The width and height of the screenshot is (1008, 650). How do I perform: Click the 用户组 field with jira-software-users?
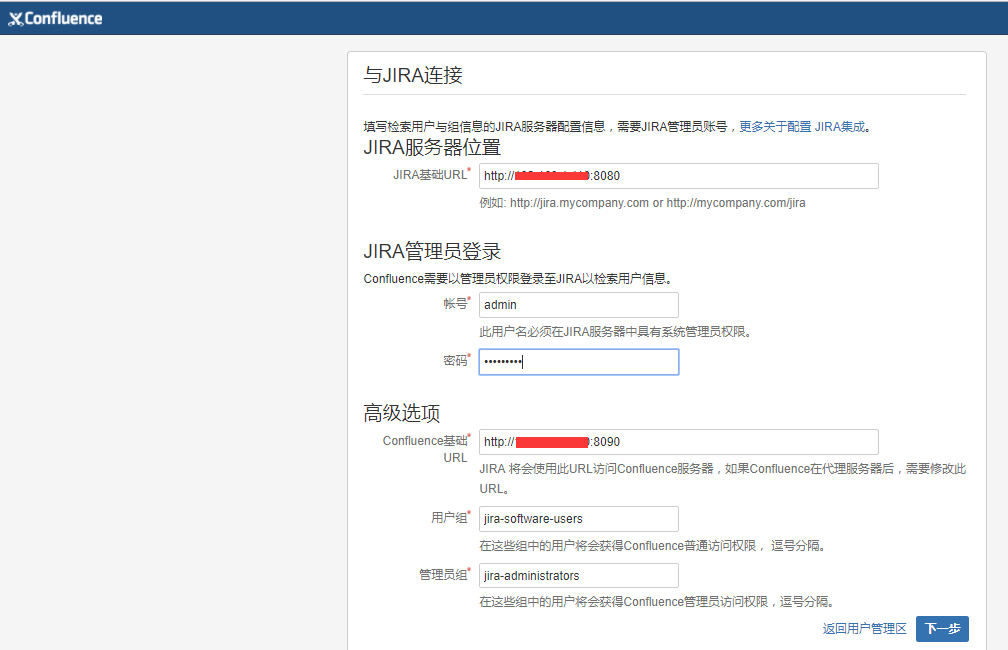(579, 519)
